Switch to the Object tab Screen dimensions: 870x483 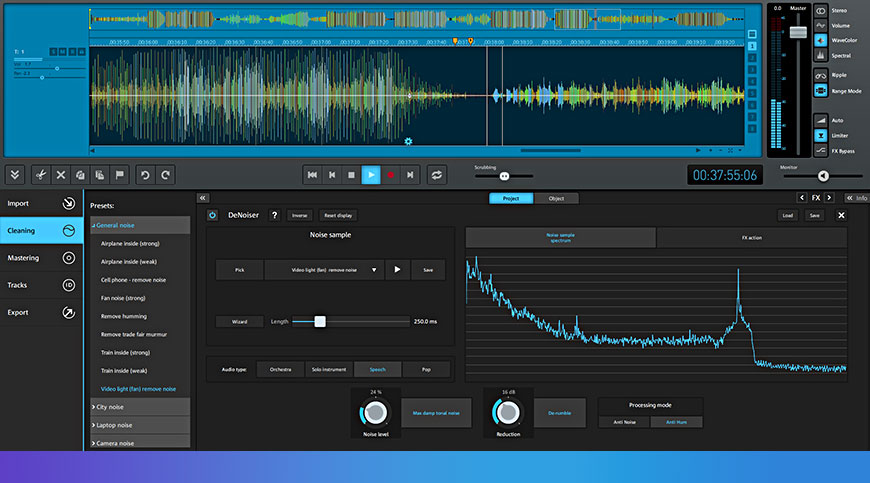[556, 199]
